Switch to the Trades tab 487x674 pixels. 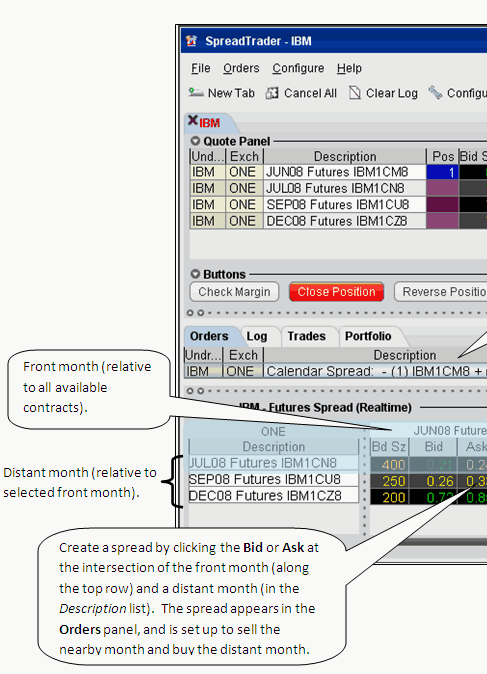[306, 336]
